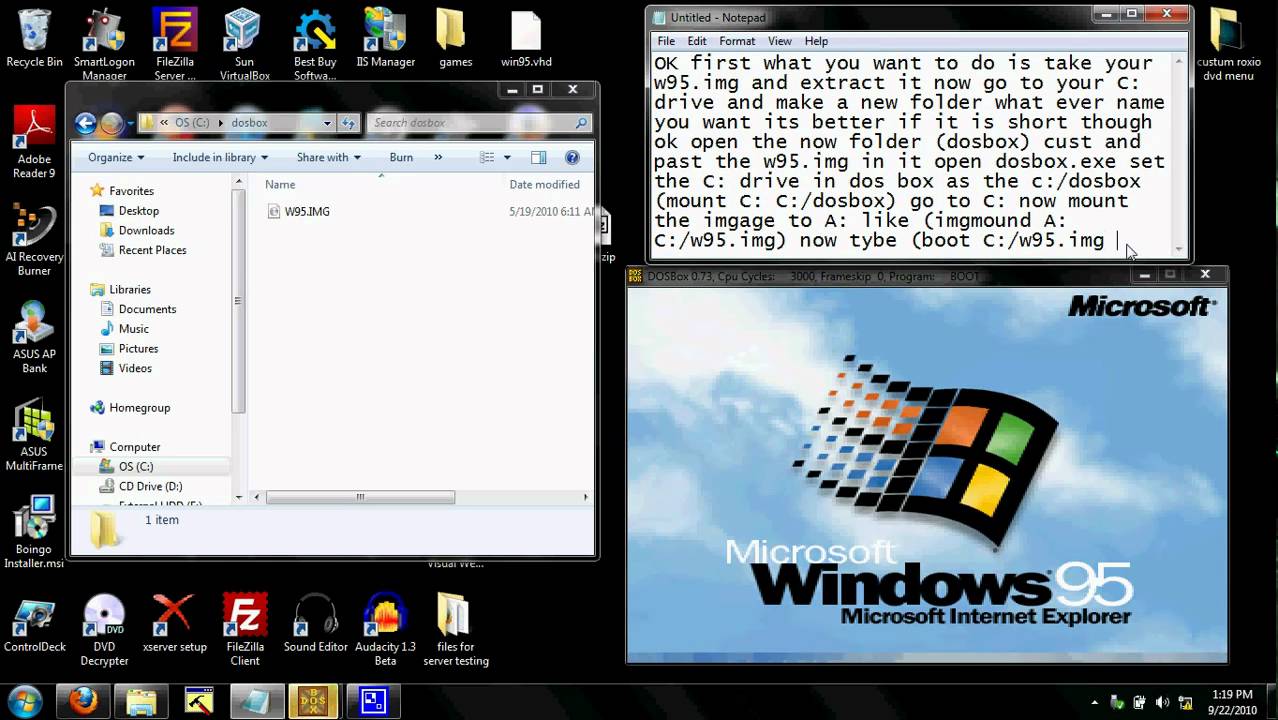Open Notepad View menu
Image resolution: width=1278 pixels, height=720 pixels.
pyautogui.click(x=780, y=41)
